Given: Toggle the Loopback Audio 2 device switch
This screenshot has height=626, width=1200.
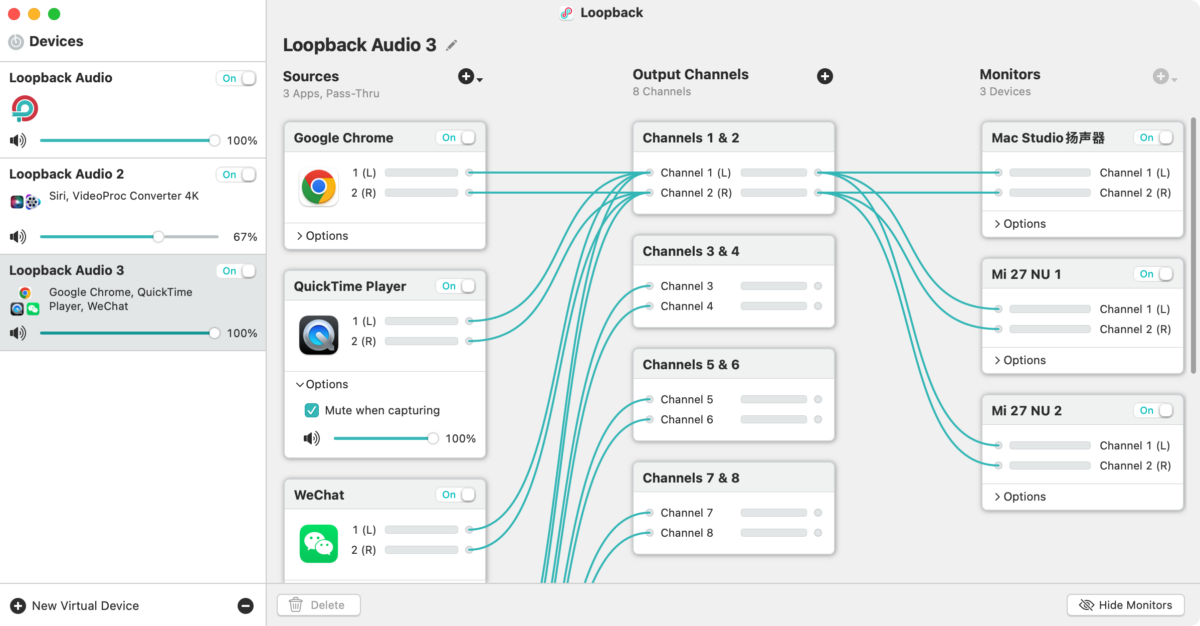Looking at the screenshot, I should (236, 174).
